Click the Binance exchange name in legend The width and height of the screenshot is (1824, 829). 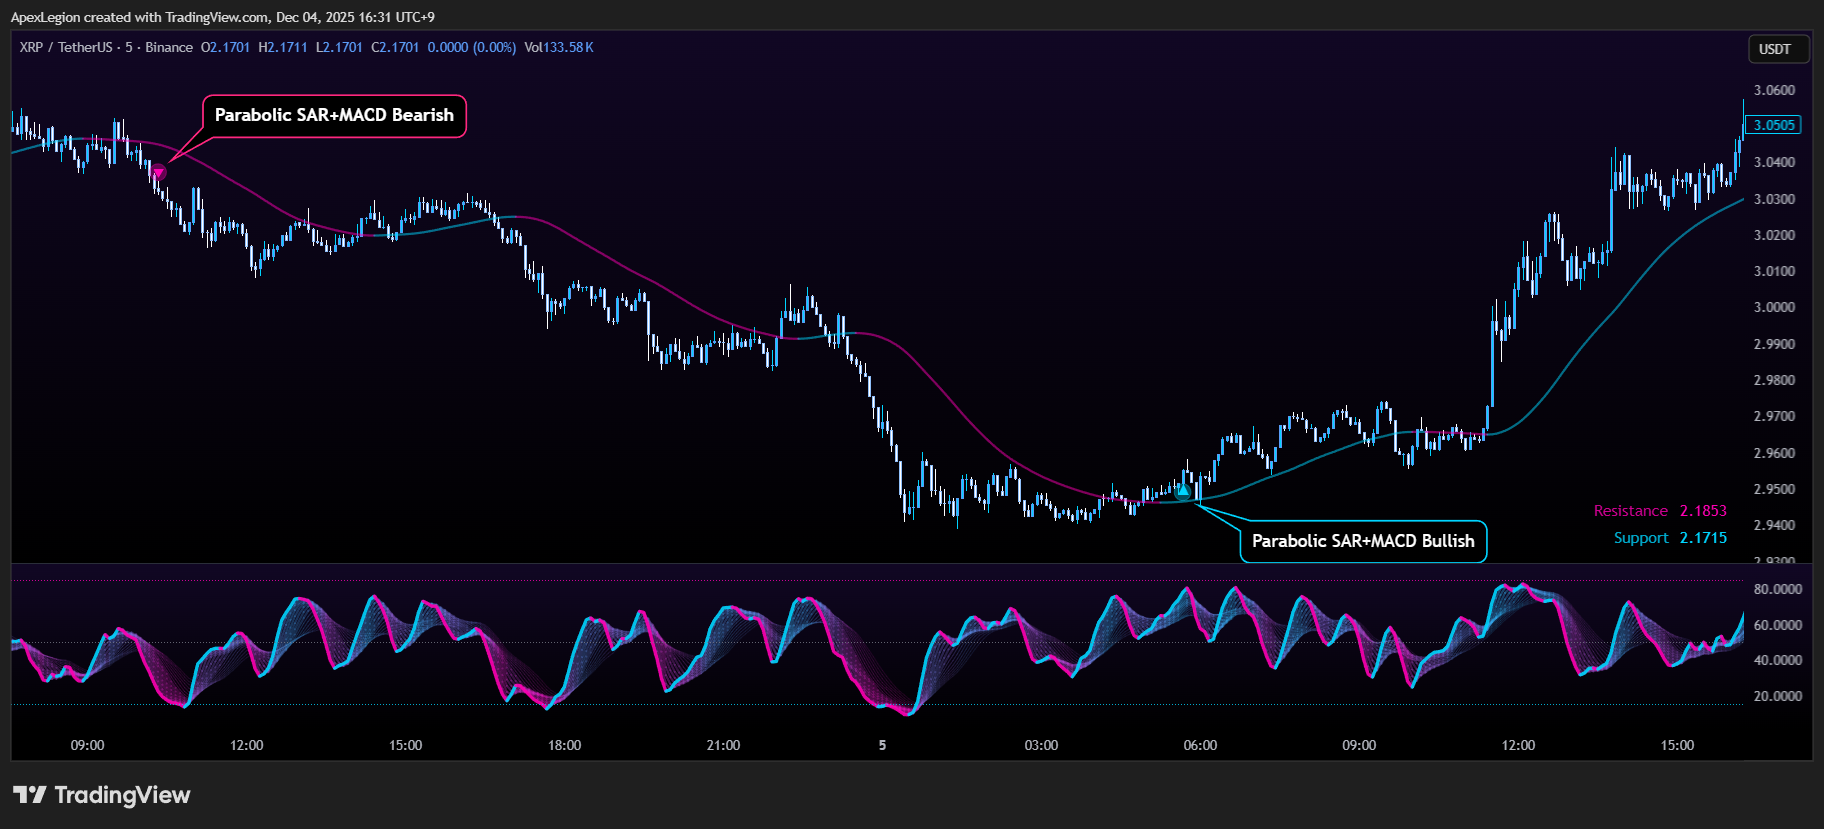tap(169, 47)
